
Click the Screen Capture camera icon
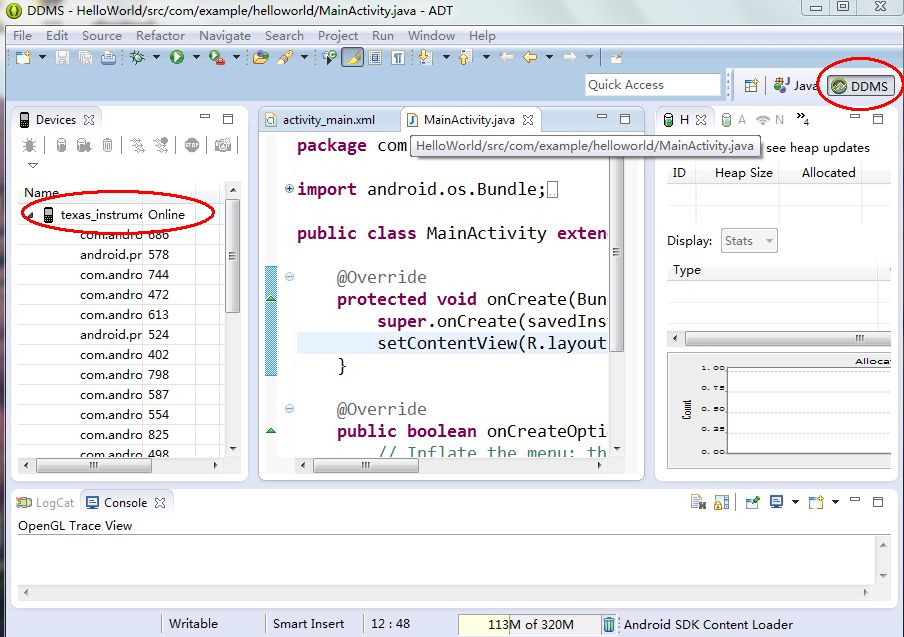coord(223,145)
